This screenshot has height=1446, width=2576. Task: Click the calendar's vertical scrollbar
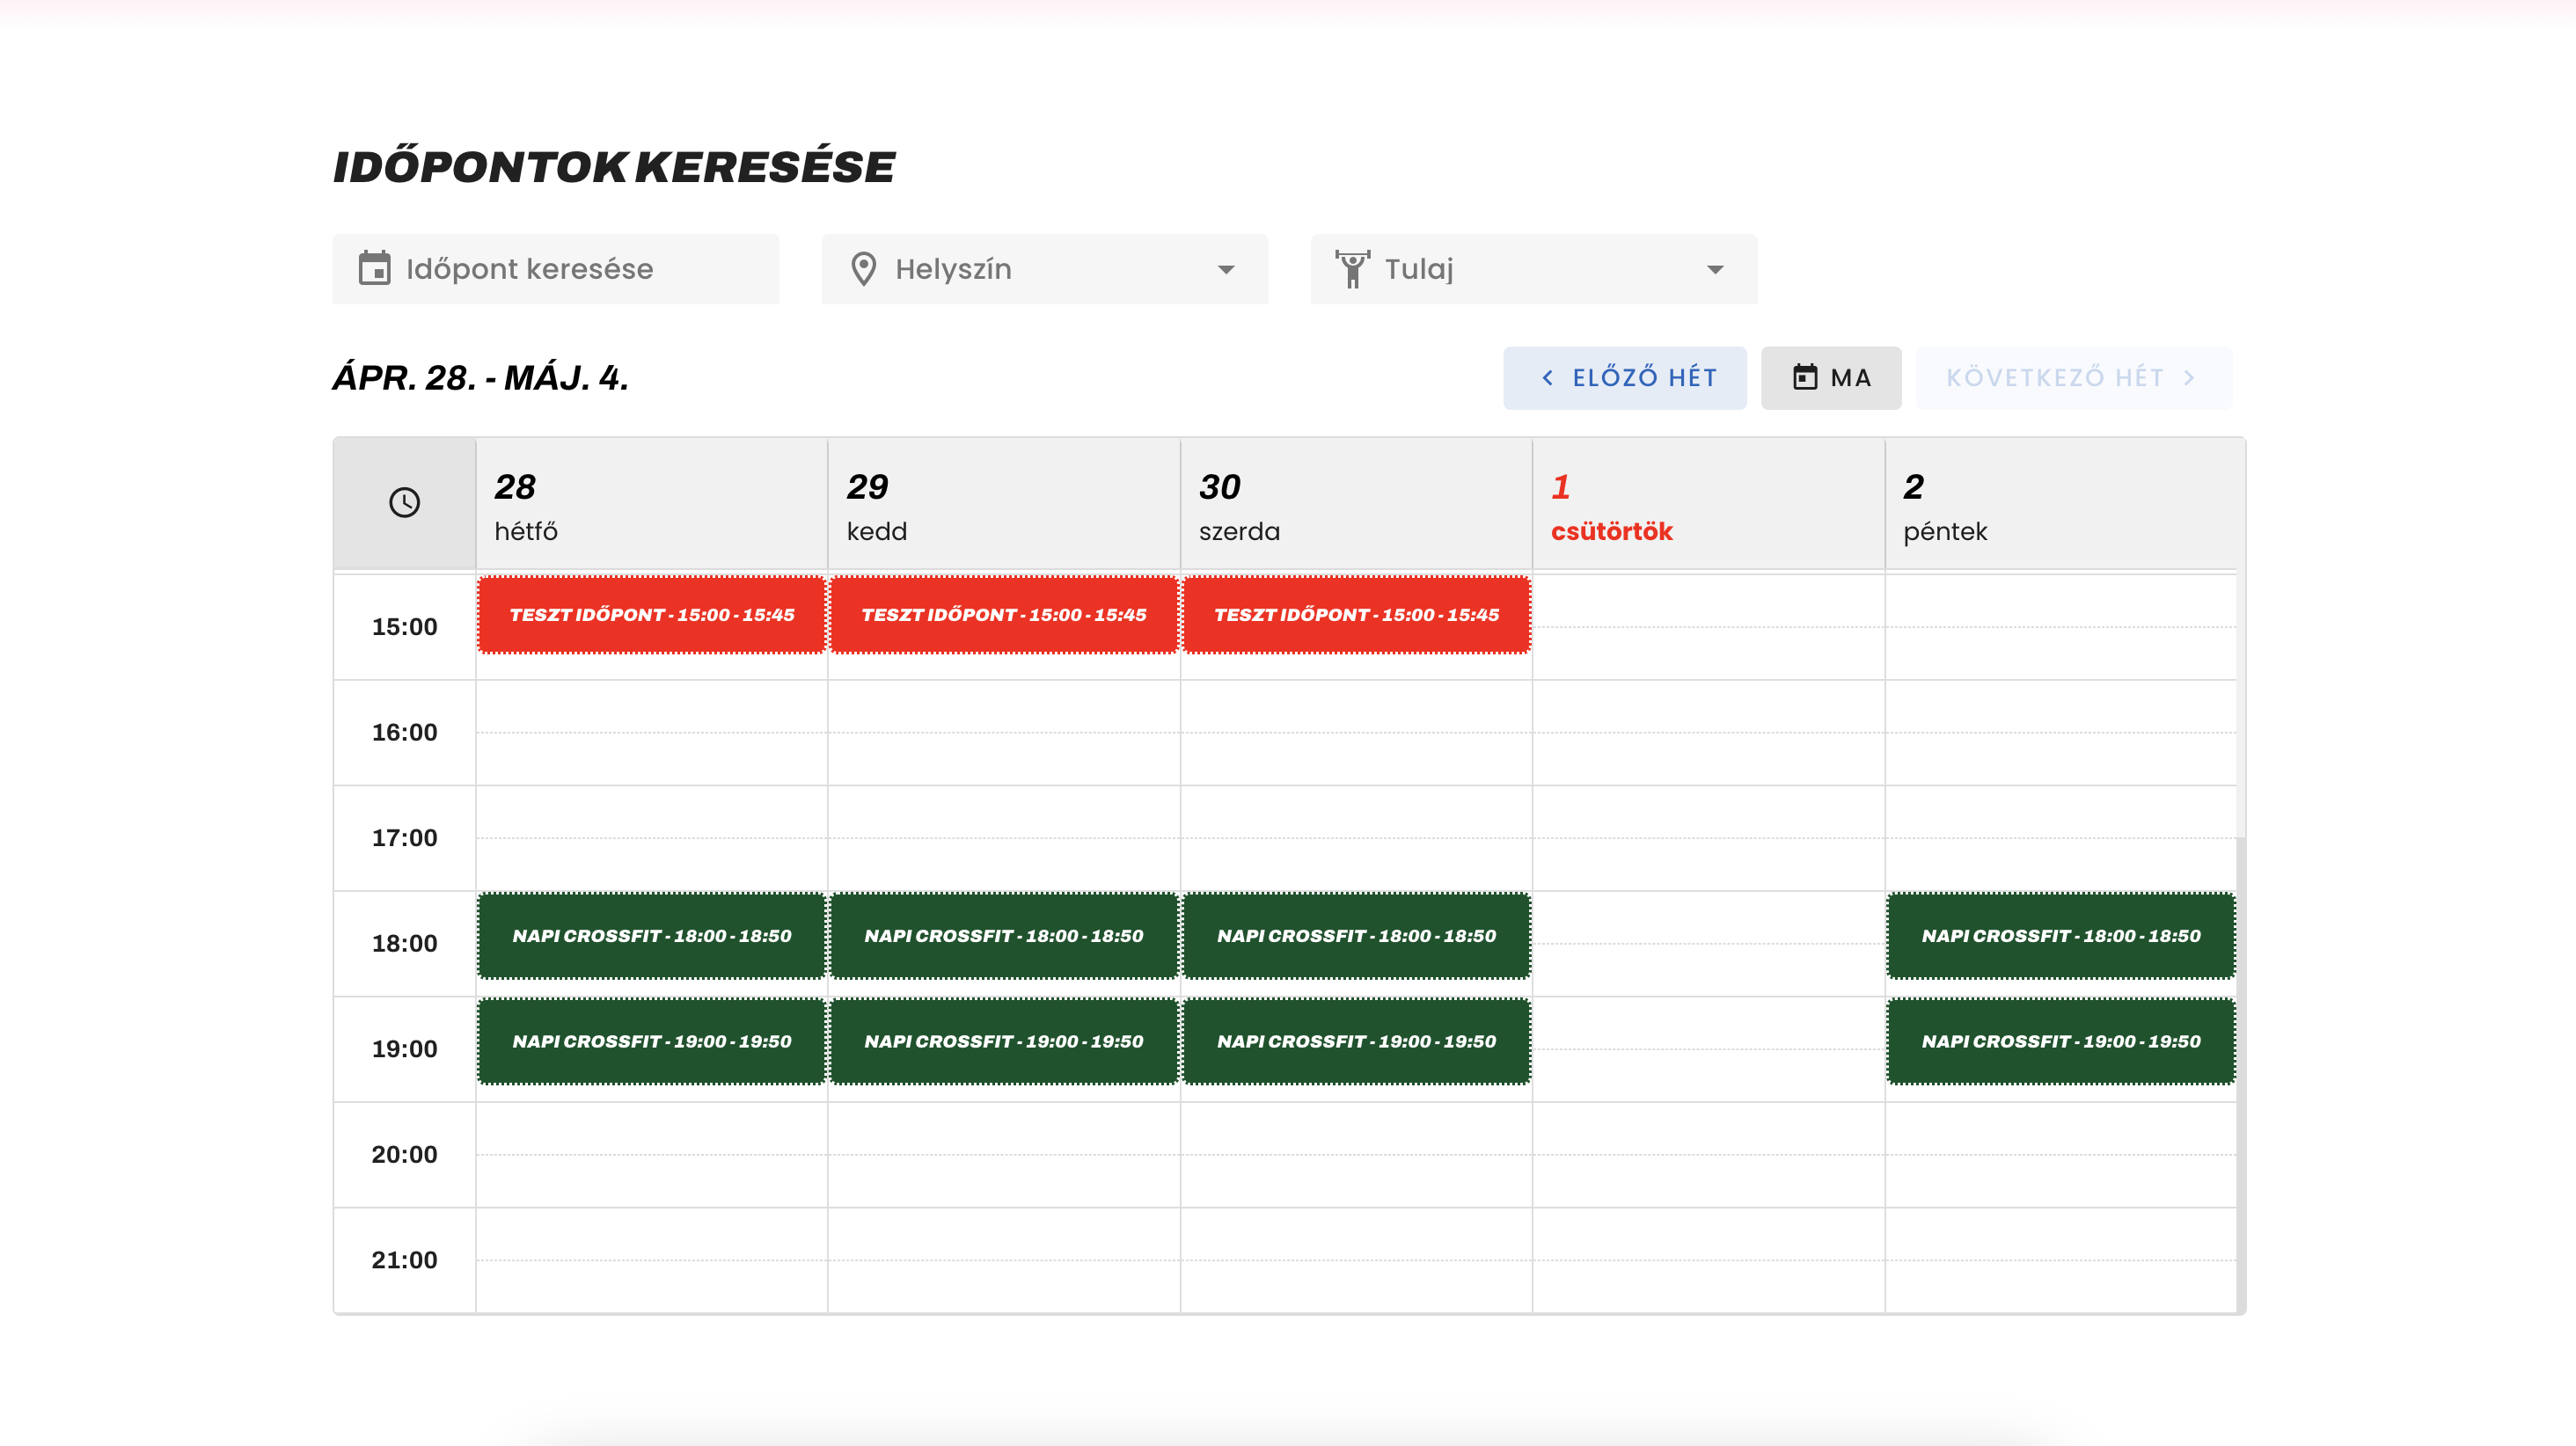pos(2240,1070)
